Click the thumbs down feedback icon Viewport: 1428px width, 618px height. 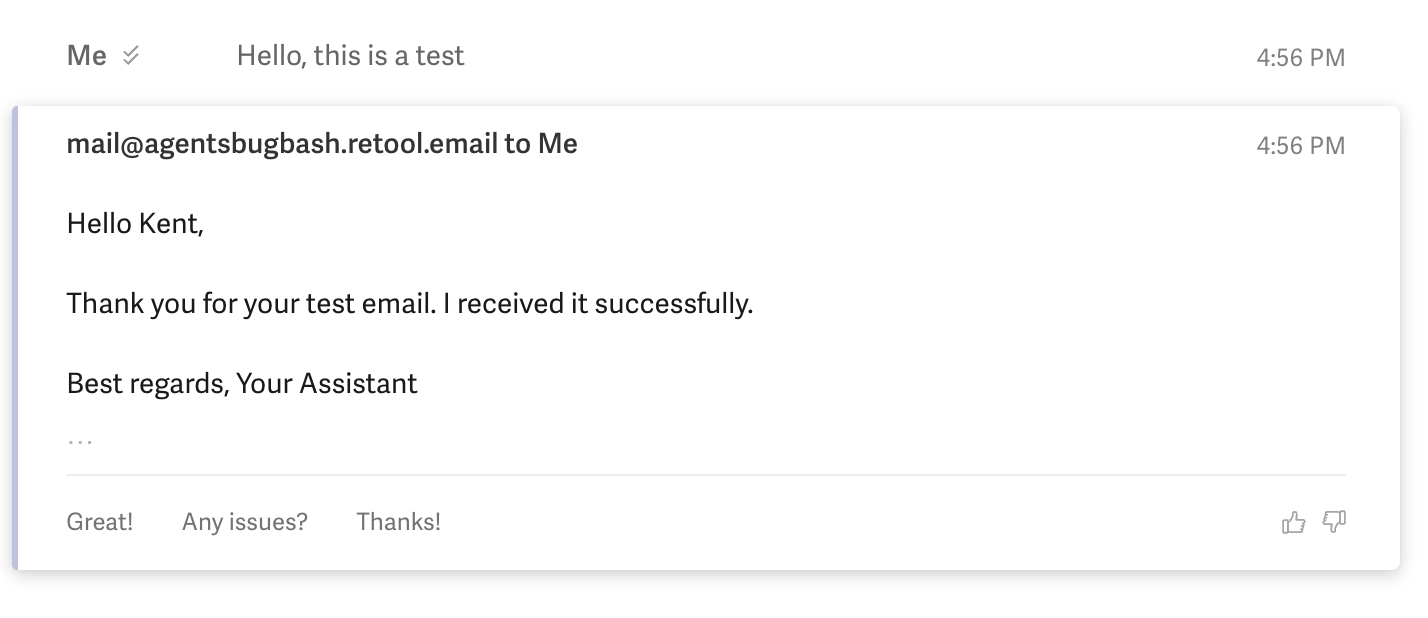(x=1334, y=522)
